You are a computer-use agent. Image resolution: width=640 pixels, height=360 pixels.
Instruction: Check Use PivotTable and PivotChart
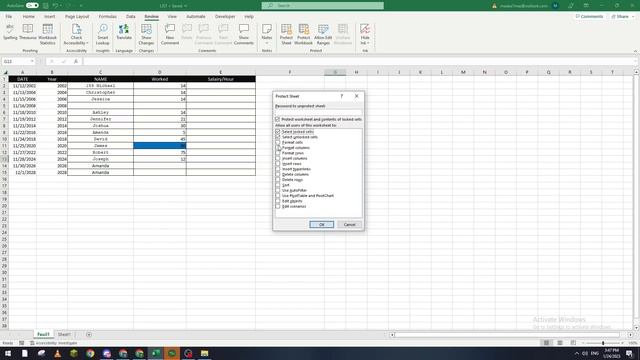[x=278, y=196]
